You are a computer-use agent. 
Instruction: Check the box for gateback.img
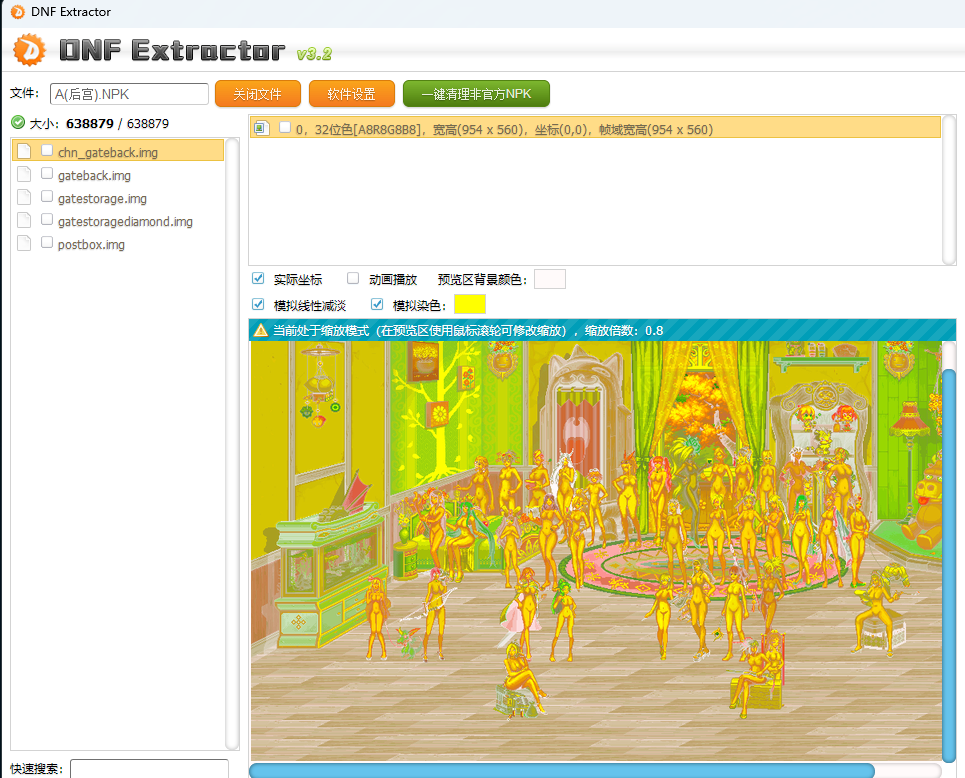[x=47, y=174]
